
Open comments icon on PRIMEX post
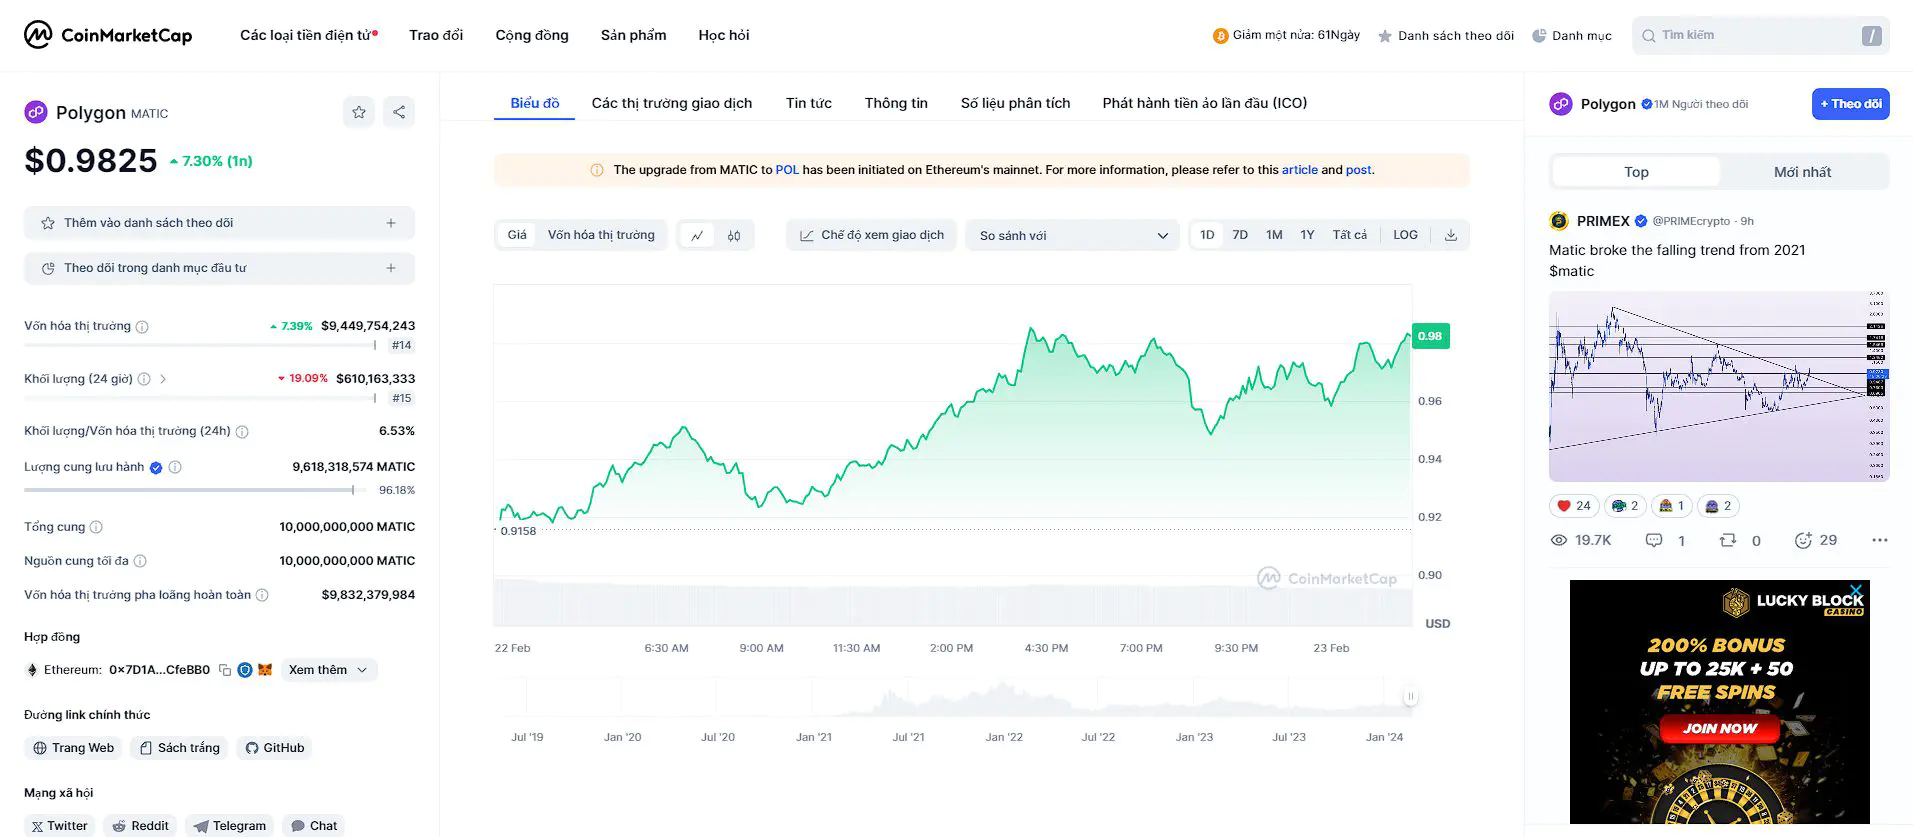pyautogui.click(x=1654, y=540)
